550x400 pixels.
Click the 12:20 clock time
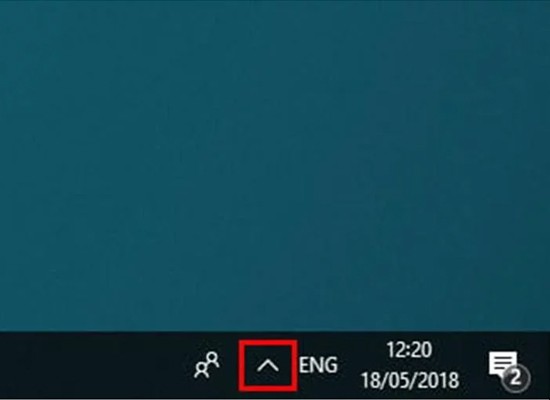click(409, 350)
